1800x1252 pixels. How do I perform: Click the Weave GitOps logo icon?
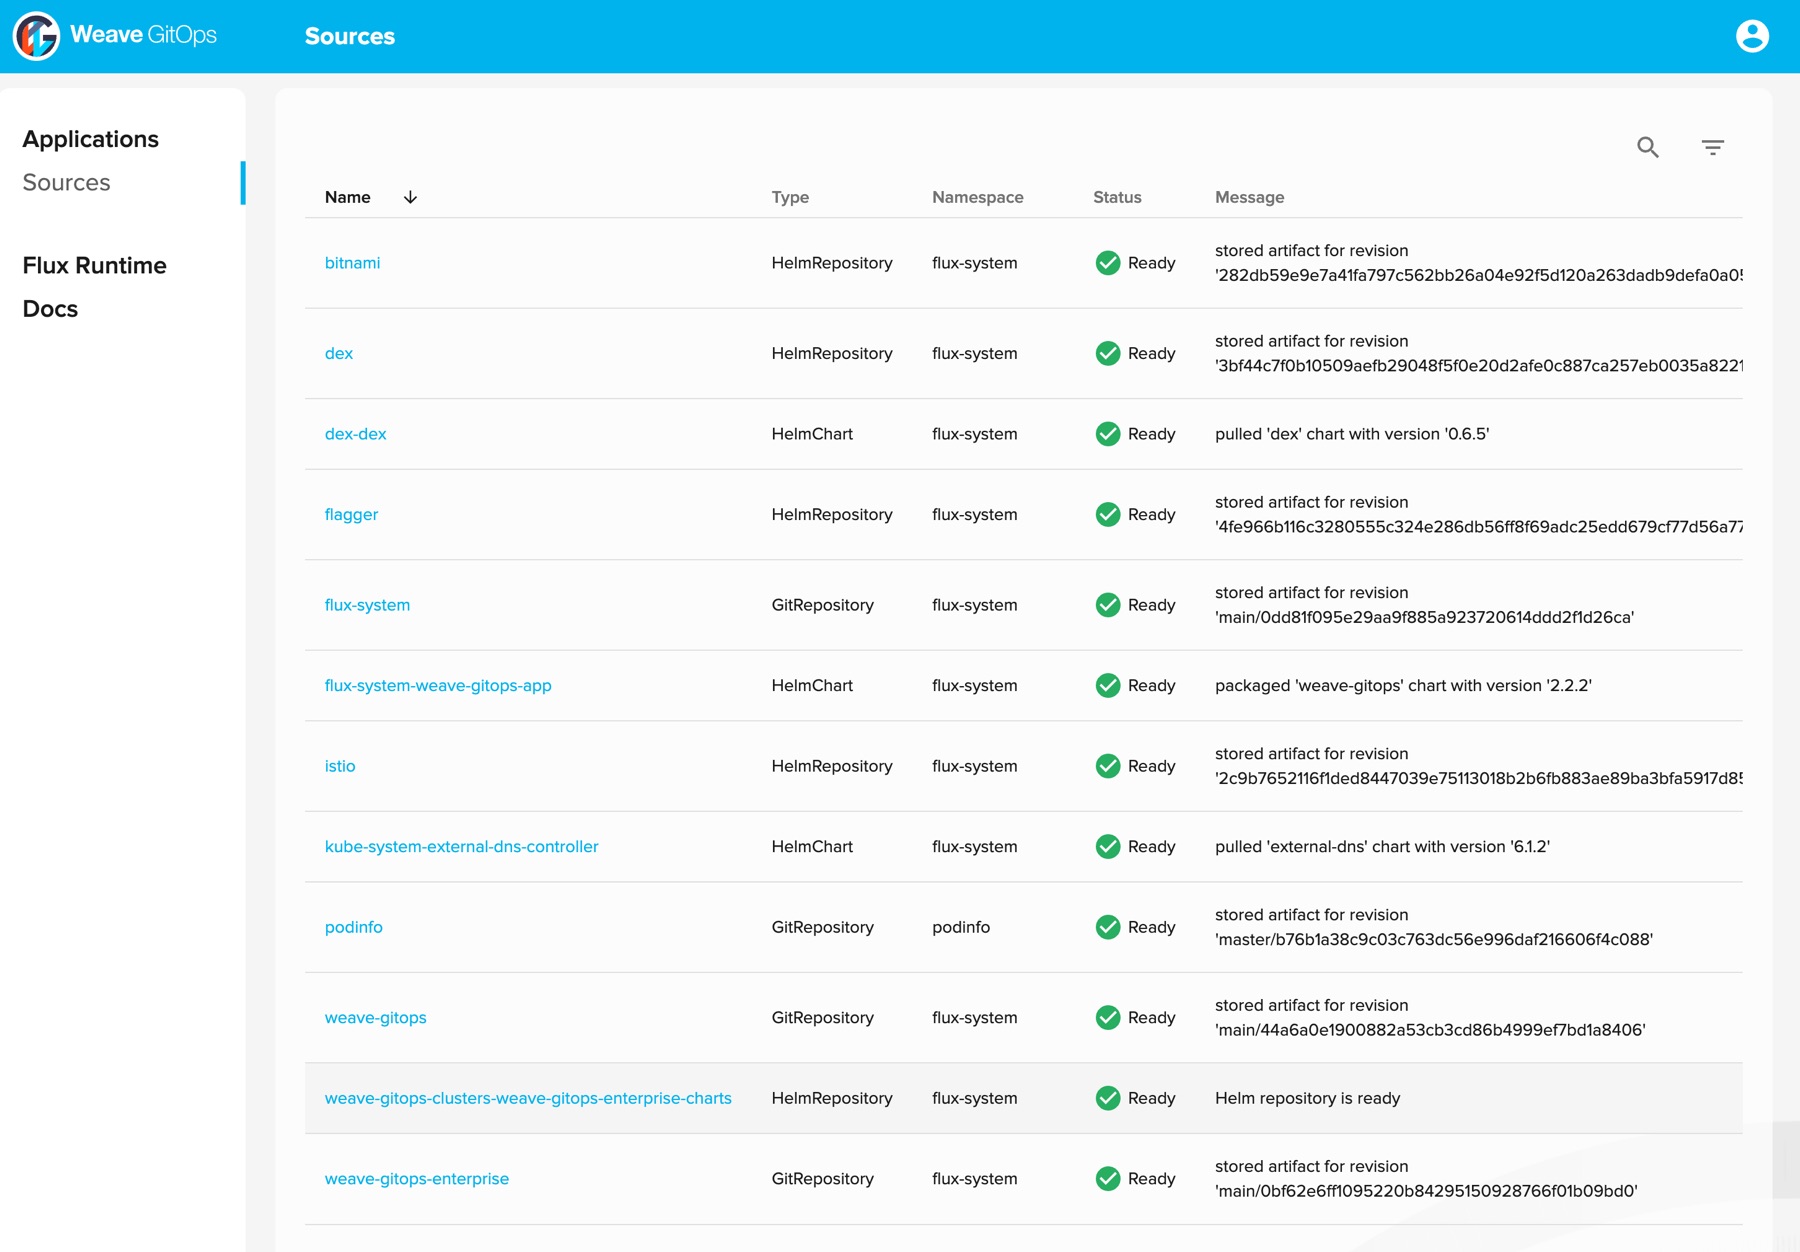36,36
